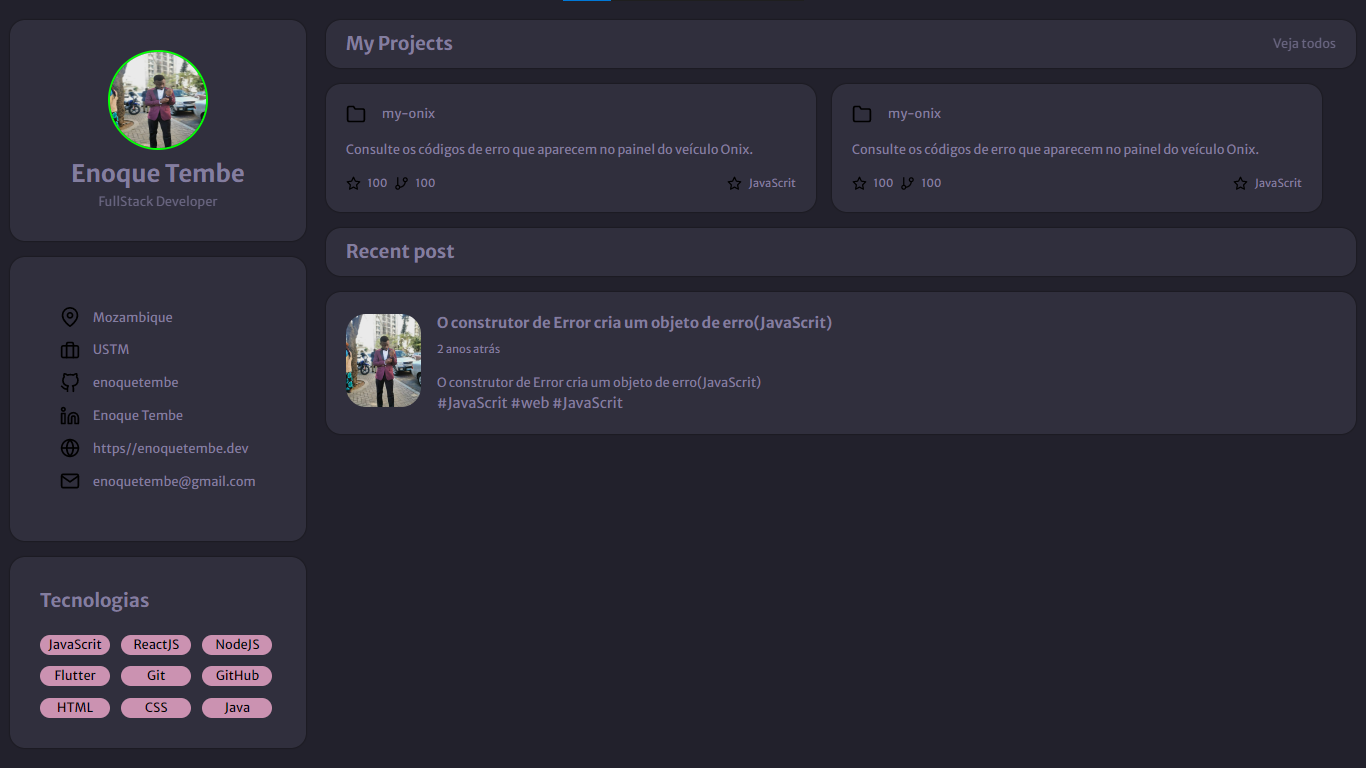Click the fork icon on the right my-onix card
Image resolution: width=1366 pixels, height=768 pixels.
[906, 183]
